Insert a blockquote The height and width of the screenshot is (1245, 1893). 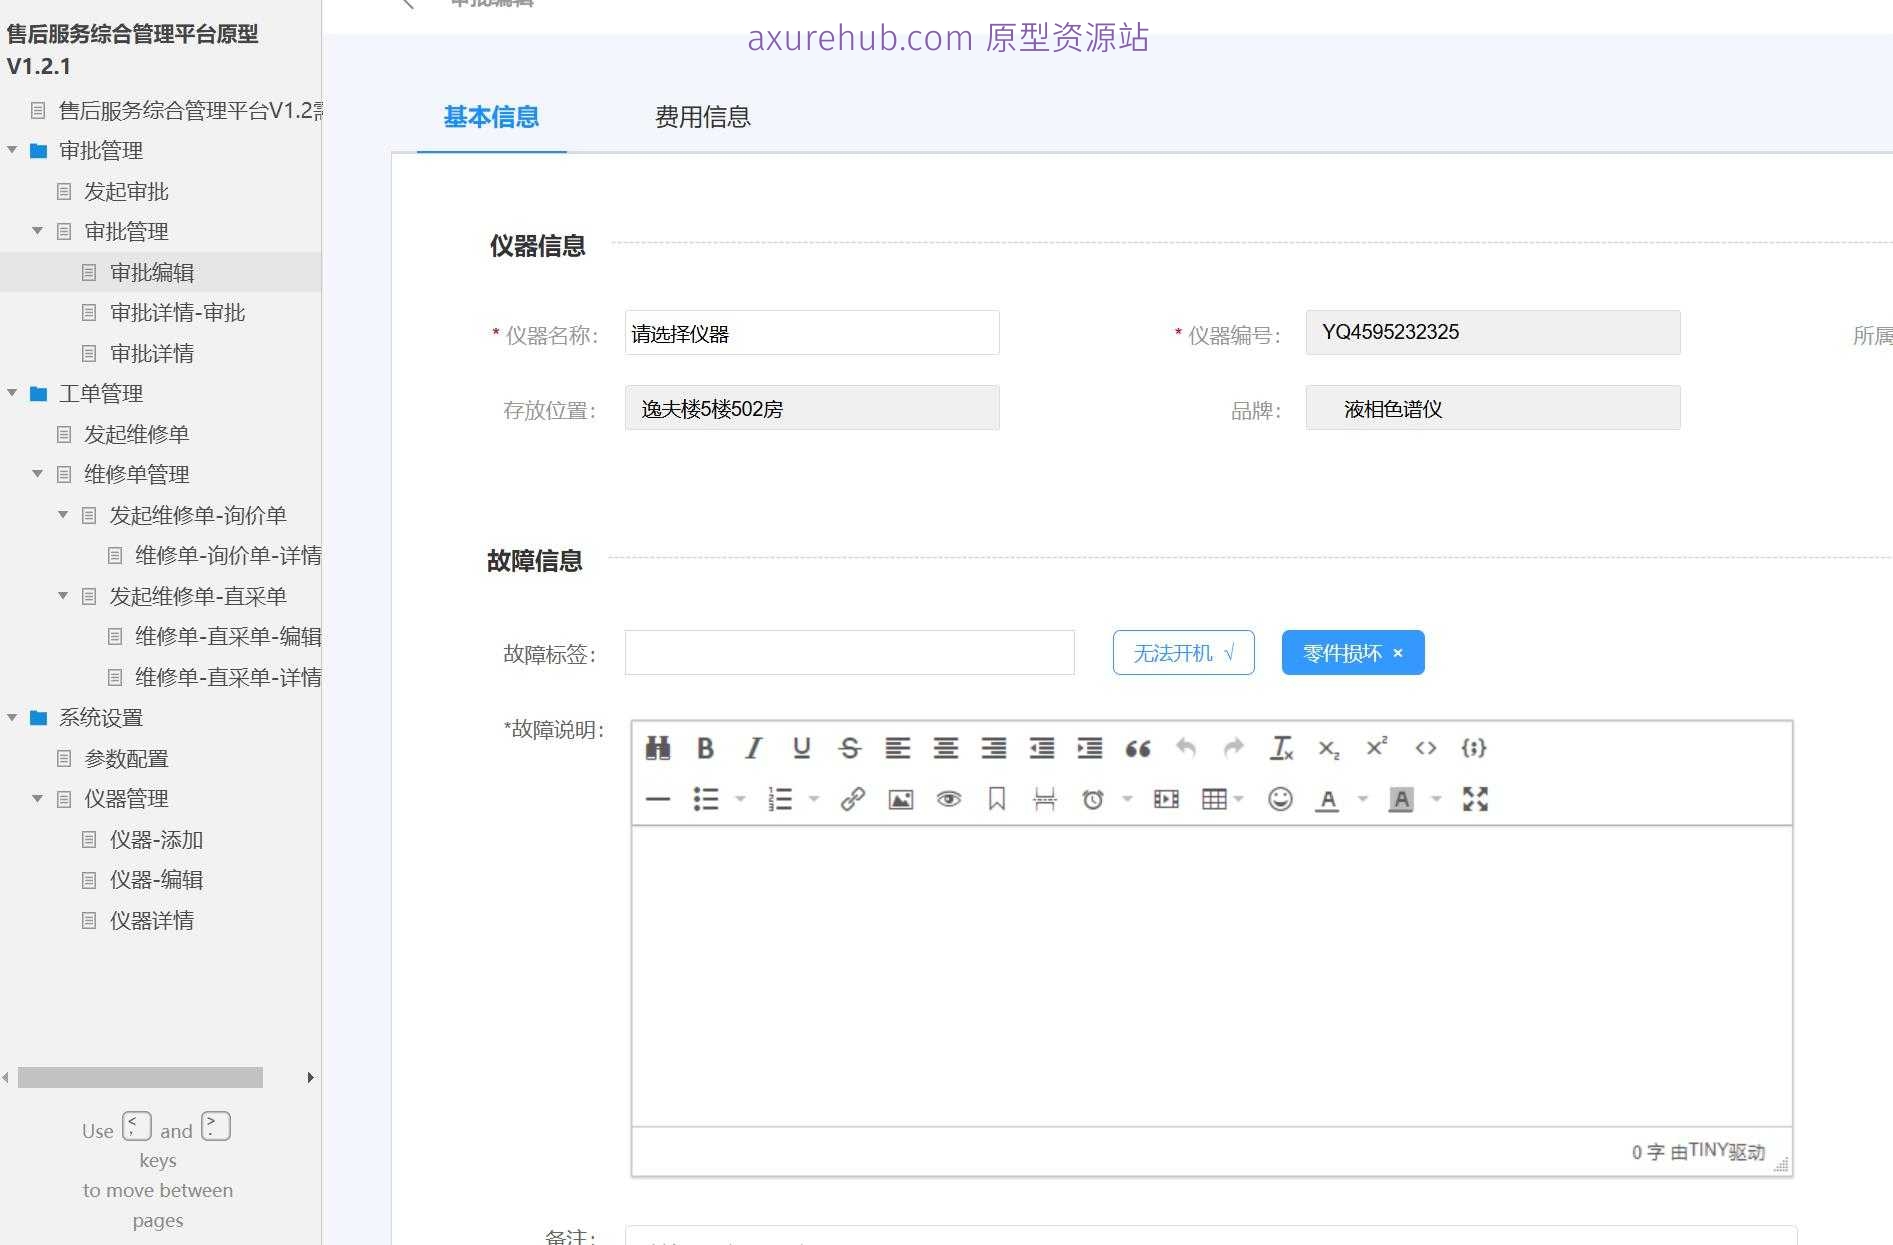point(1137,748)
